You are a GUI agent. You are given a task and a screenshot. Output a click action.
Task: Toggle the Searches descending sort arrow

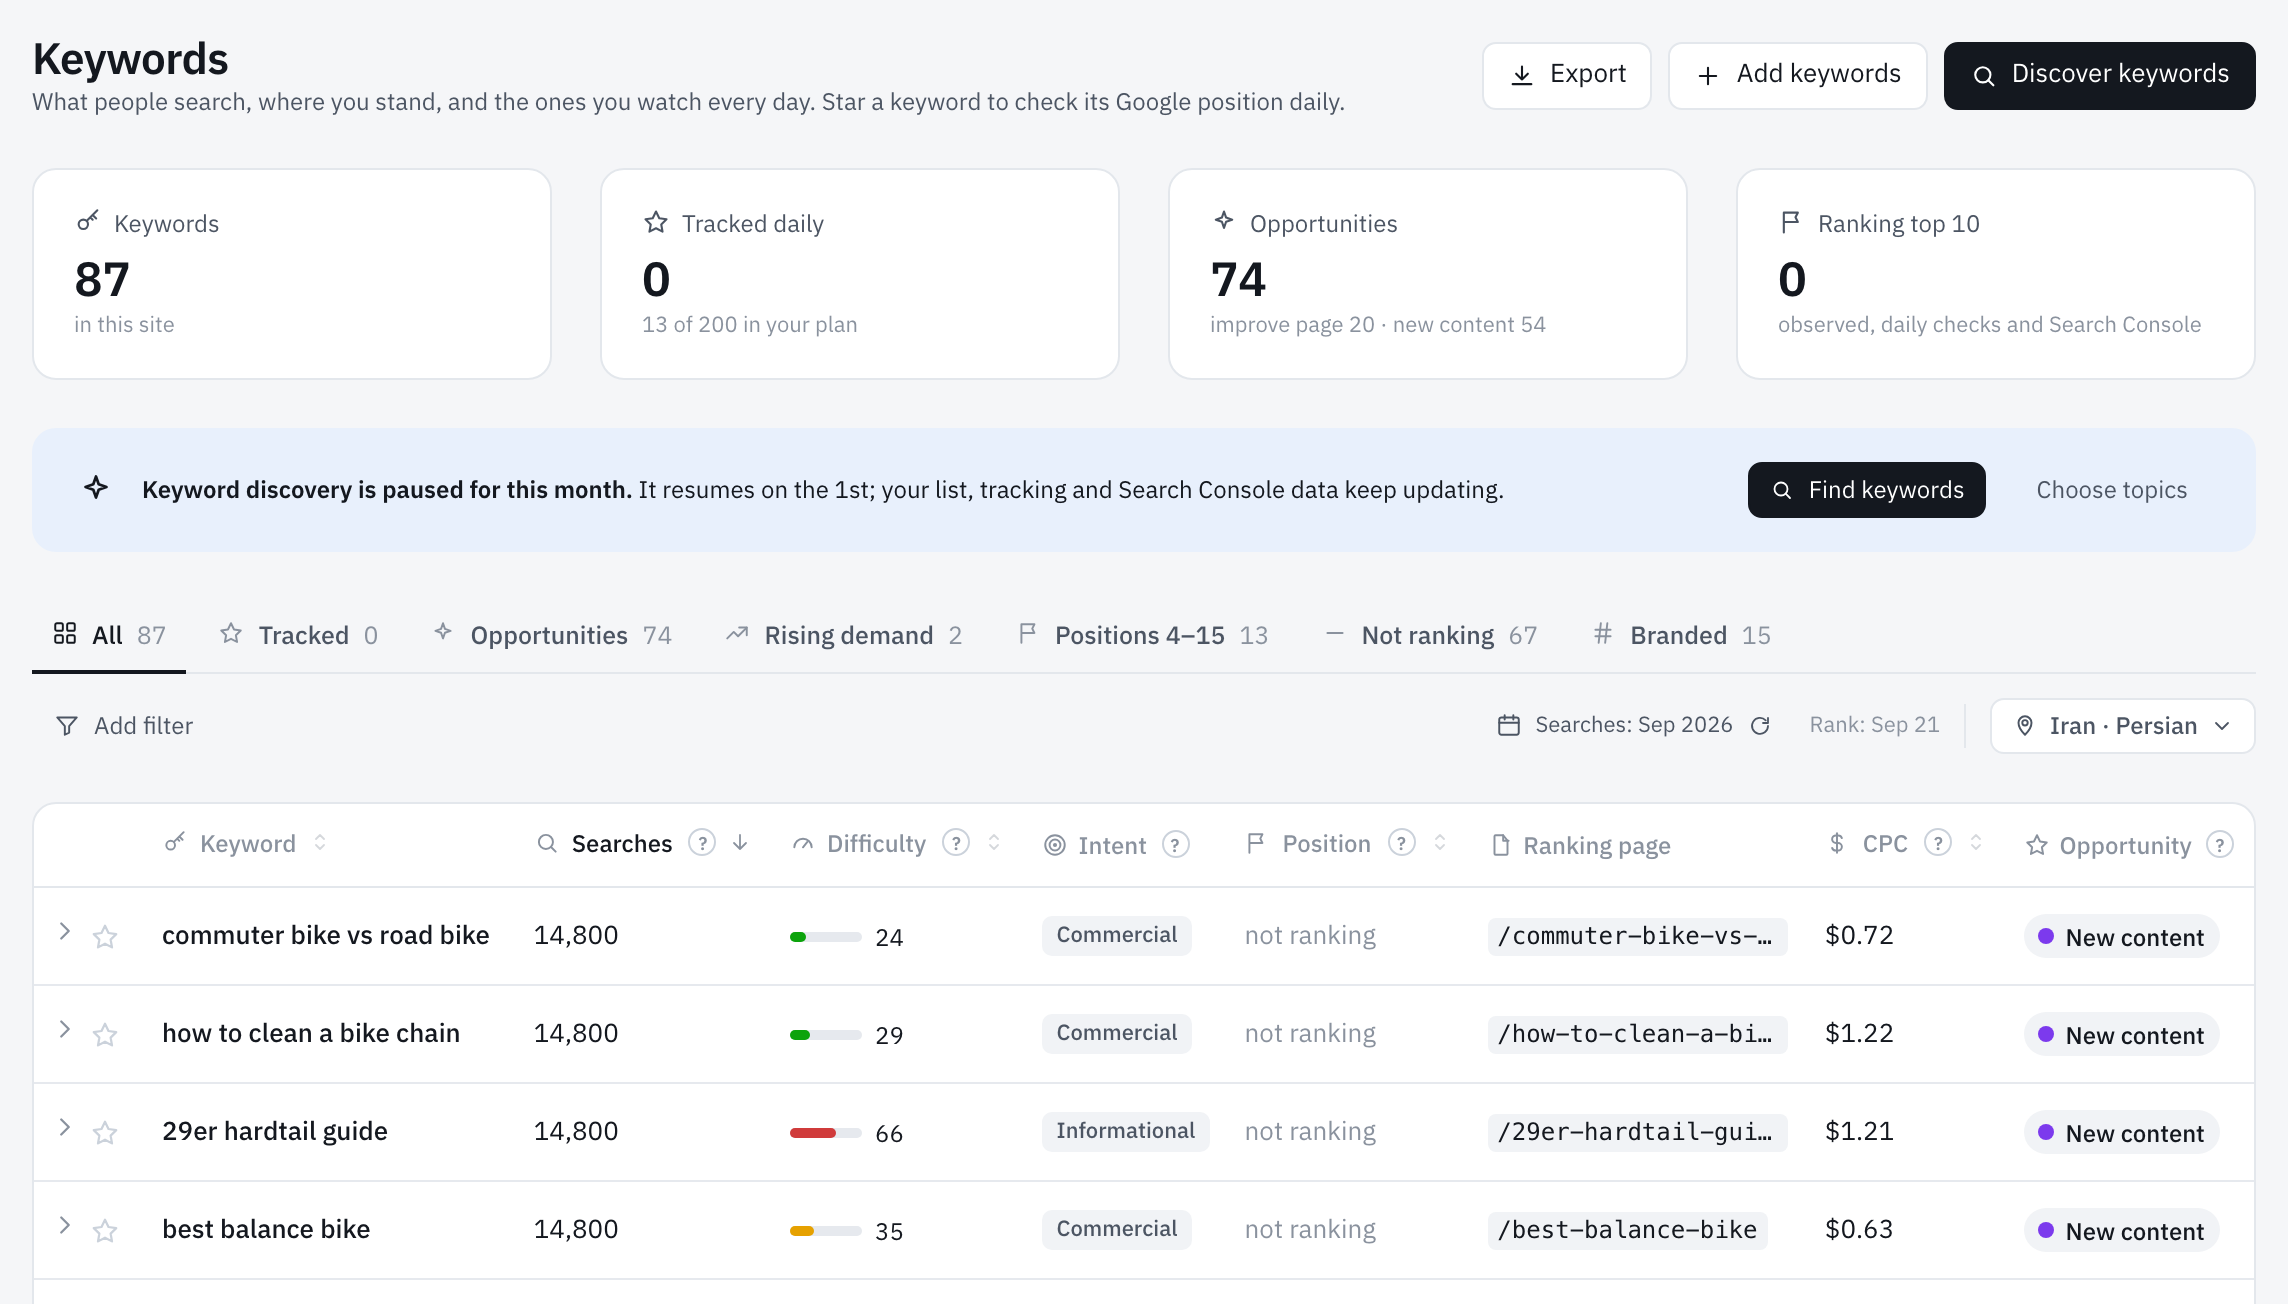tap(740, 843)
